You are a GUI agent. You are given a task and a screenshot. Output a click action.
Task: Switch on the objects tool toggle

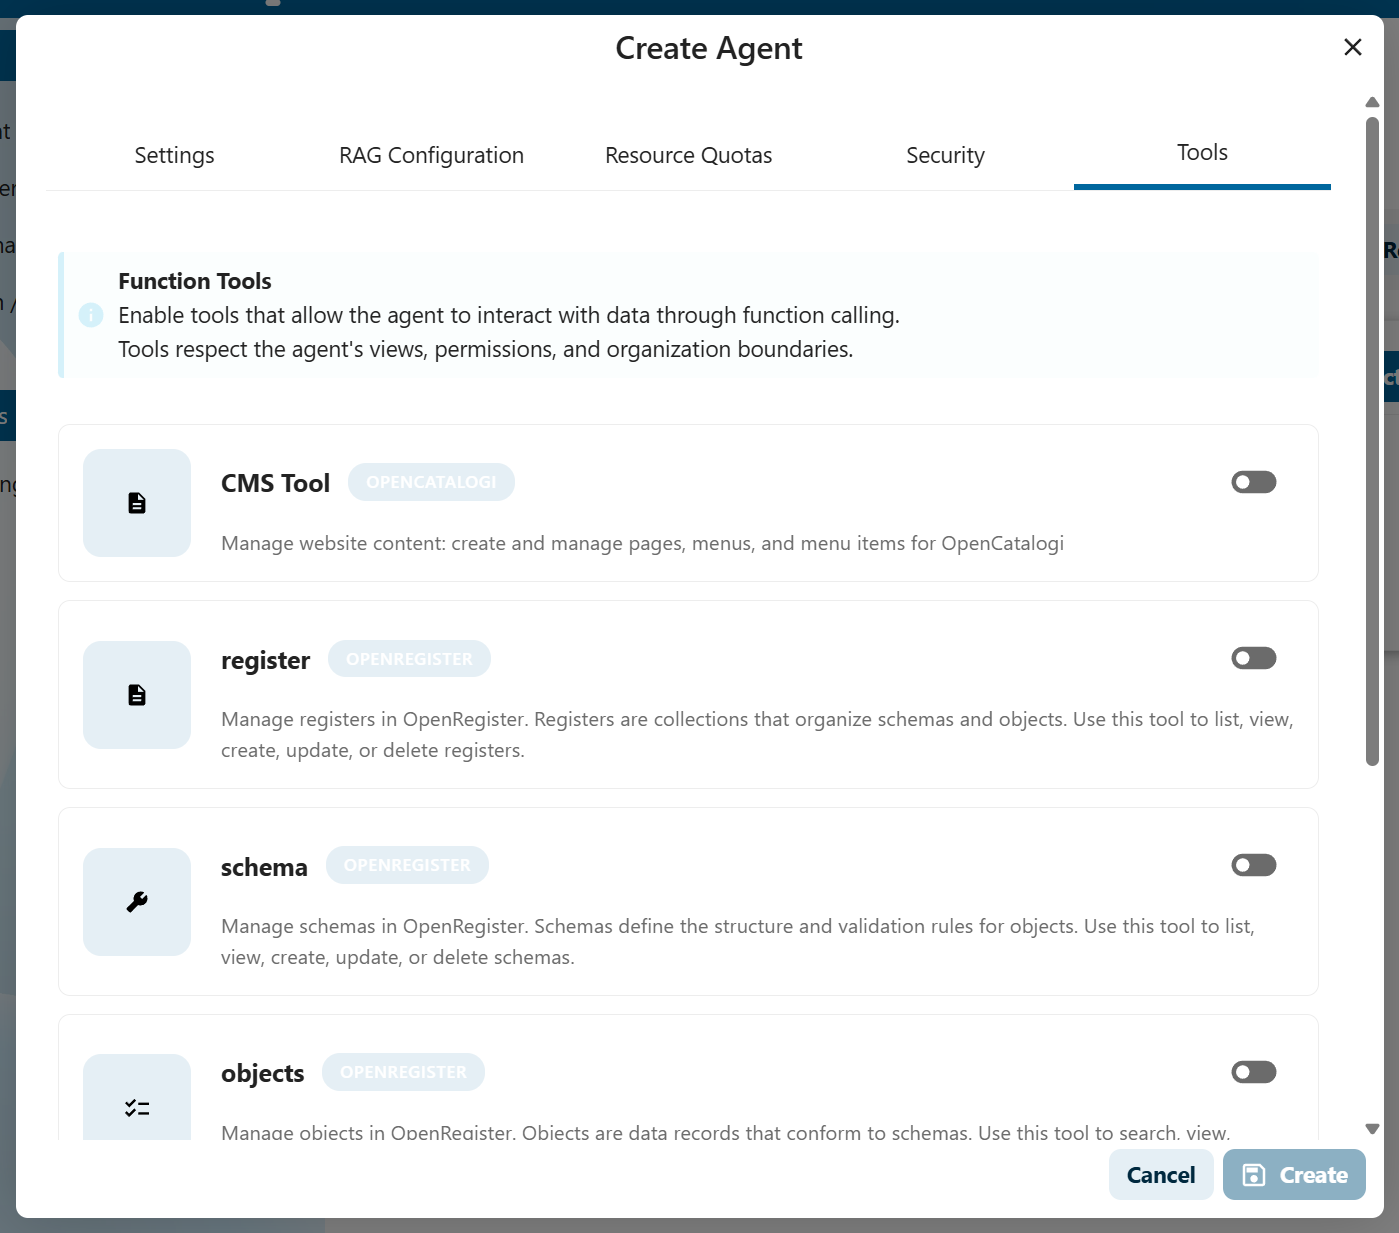[x=1253, y=1072]
